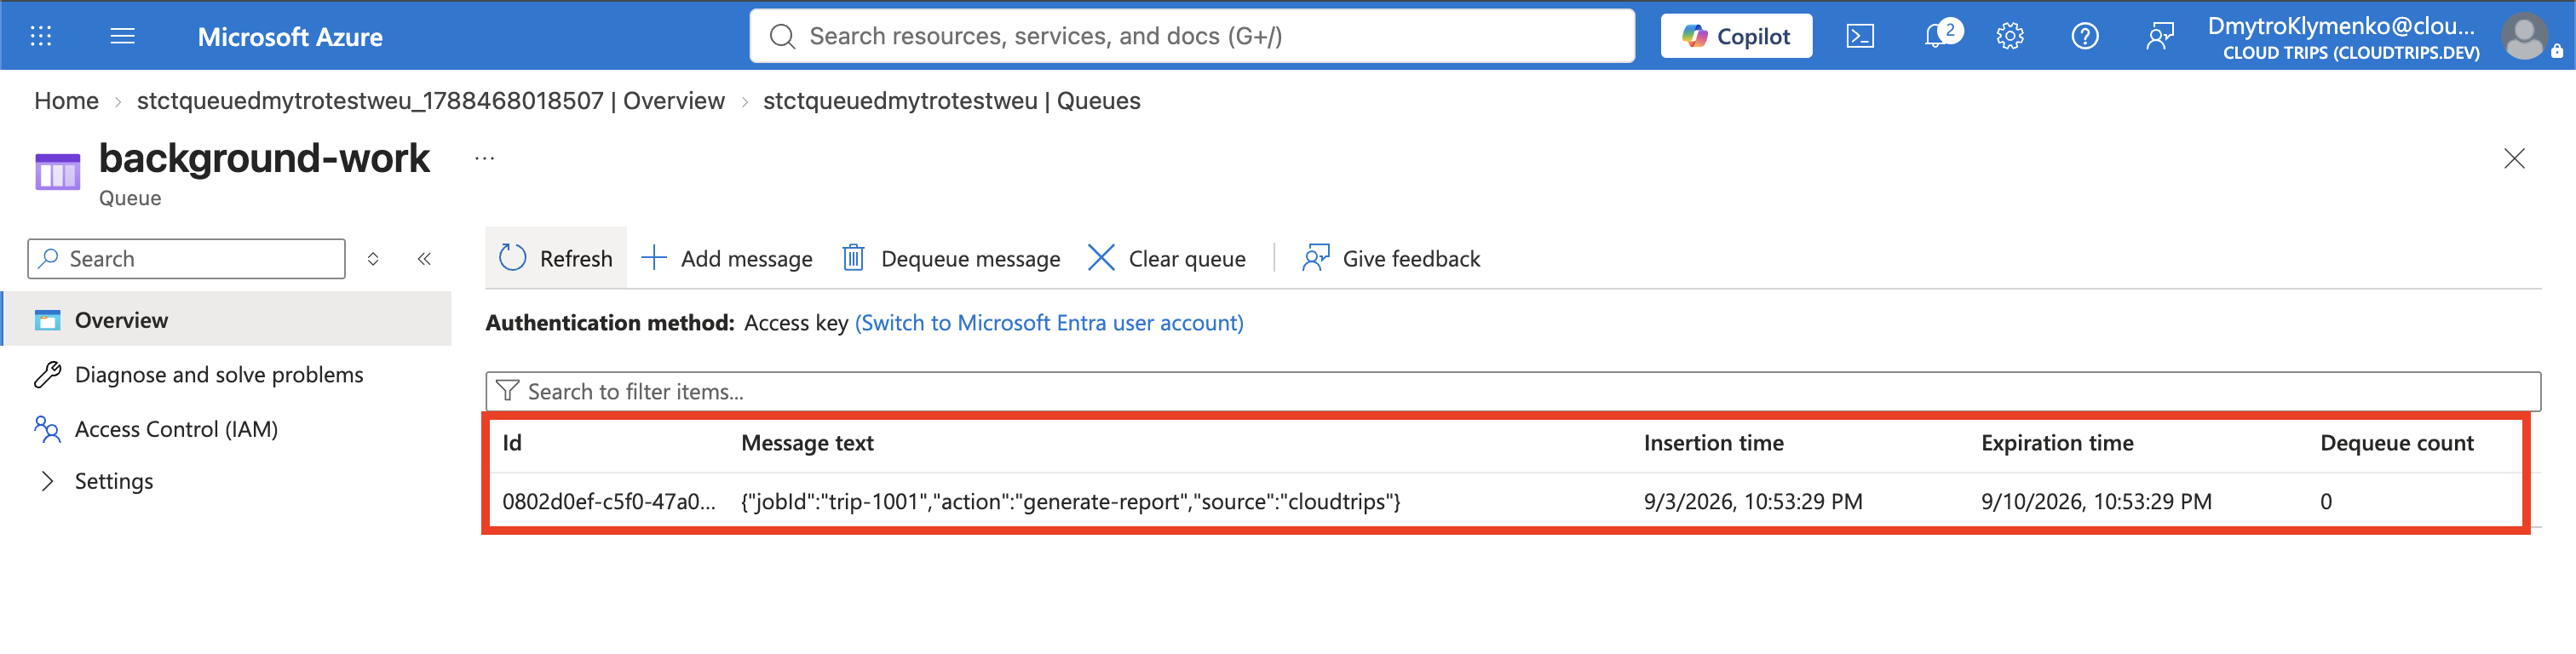The width and height of the screenshot is (2576, 654).
Task: Click the global search resources field
Action: 1192,36
